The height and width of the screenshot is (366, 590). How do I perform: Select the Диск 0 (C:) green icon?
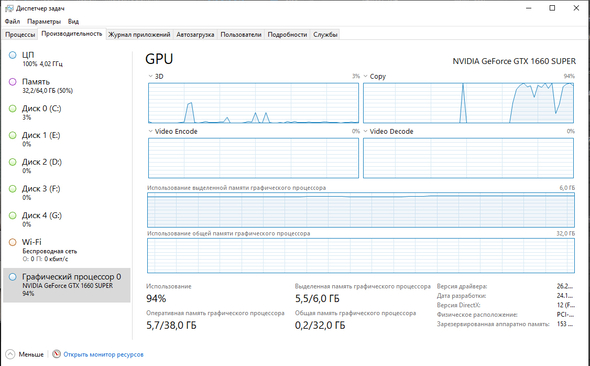tap(12, 109)
